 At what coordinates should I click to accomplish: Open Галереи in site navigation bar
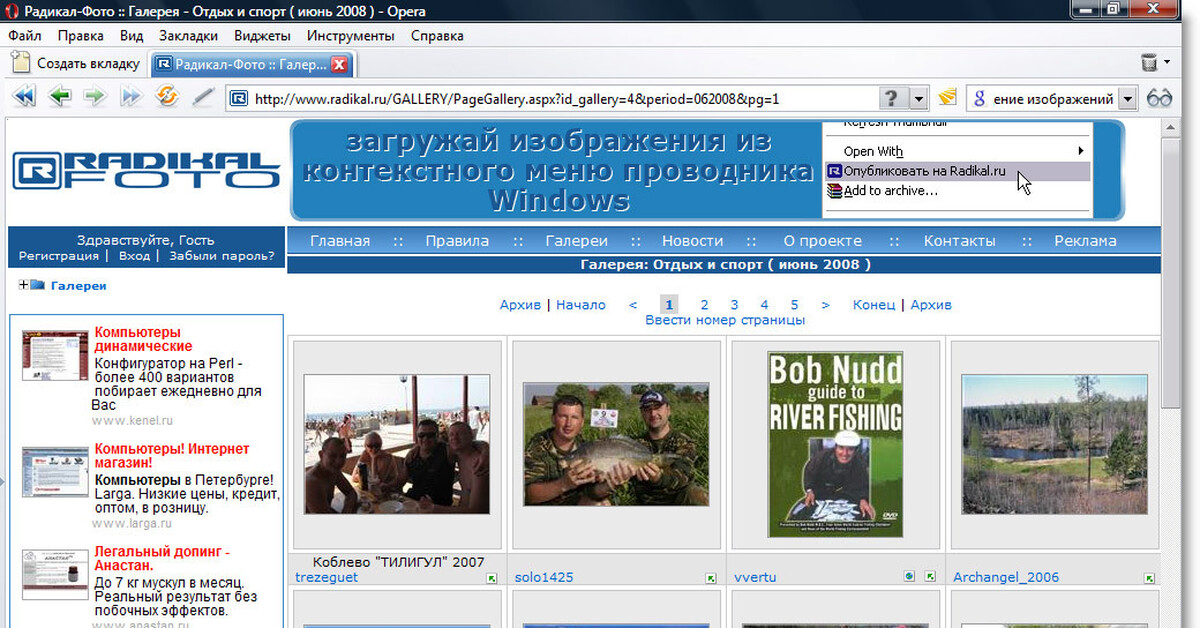pos(576,241)
